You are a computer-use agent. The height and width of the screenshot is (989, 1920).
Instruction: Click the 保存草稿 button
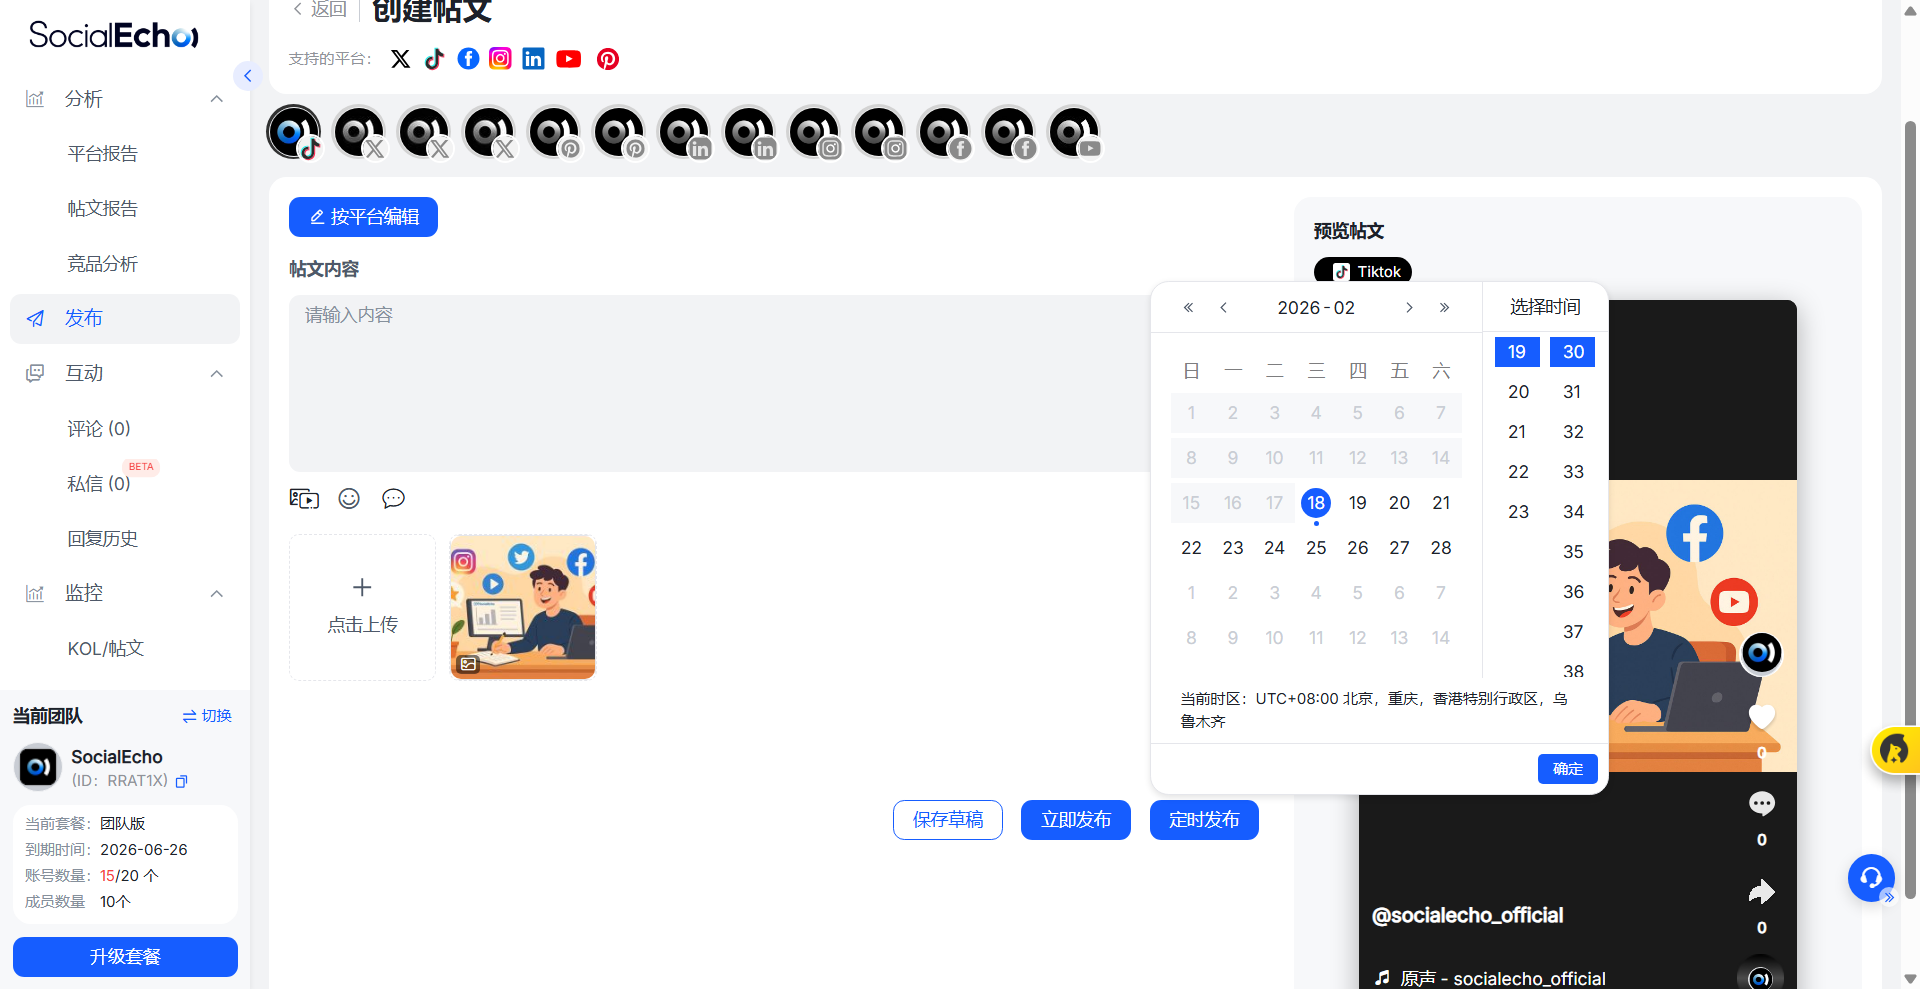click(x=948, y=820)
